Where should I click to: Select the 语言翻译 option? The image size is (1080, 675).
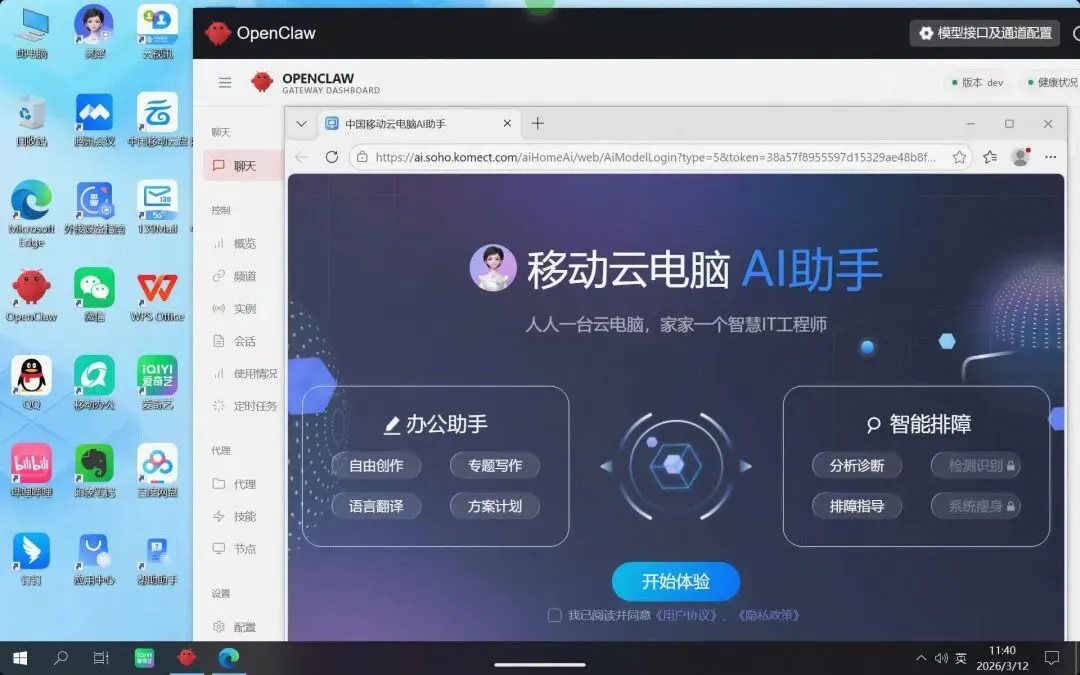coord(376,506)
